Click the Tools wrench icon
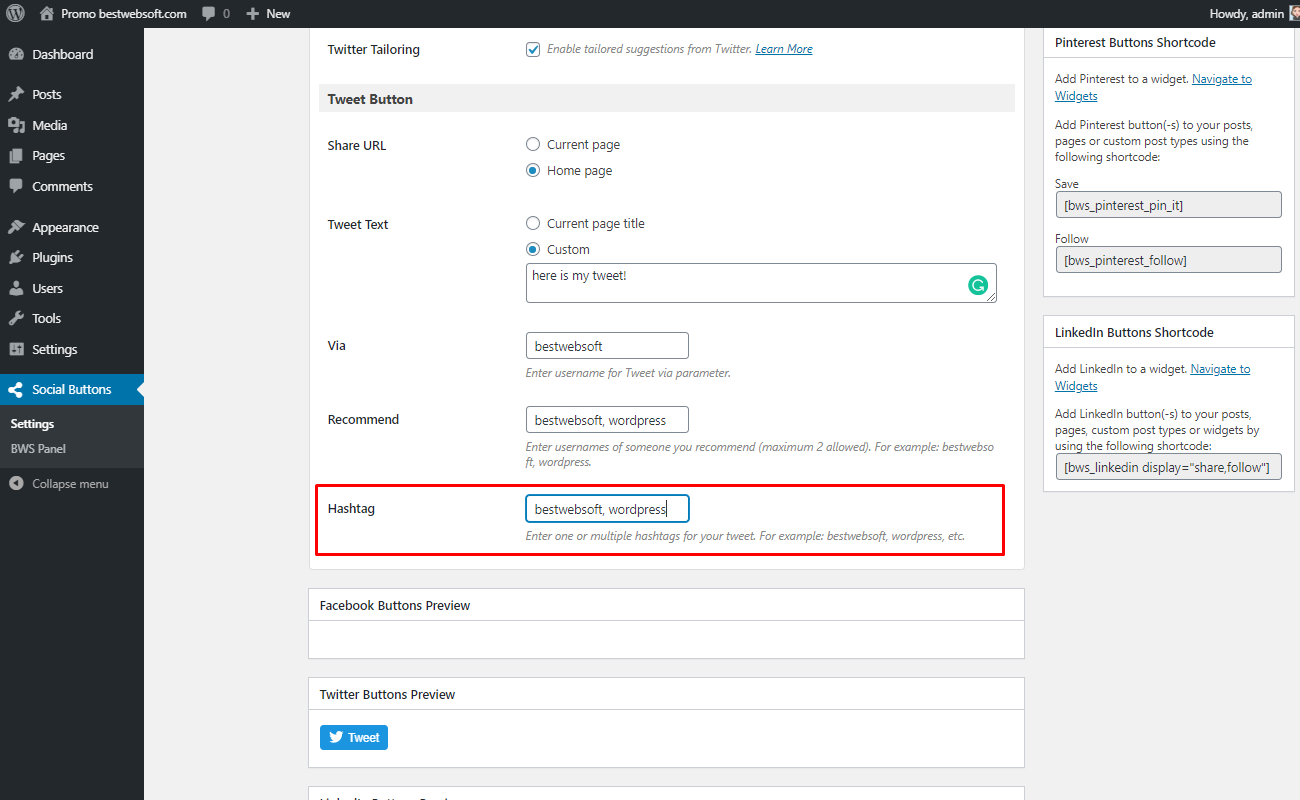Screen dimensions: 1300x800 16,318
